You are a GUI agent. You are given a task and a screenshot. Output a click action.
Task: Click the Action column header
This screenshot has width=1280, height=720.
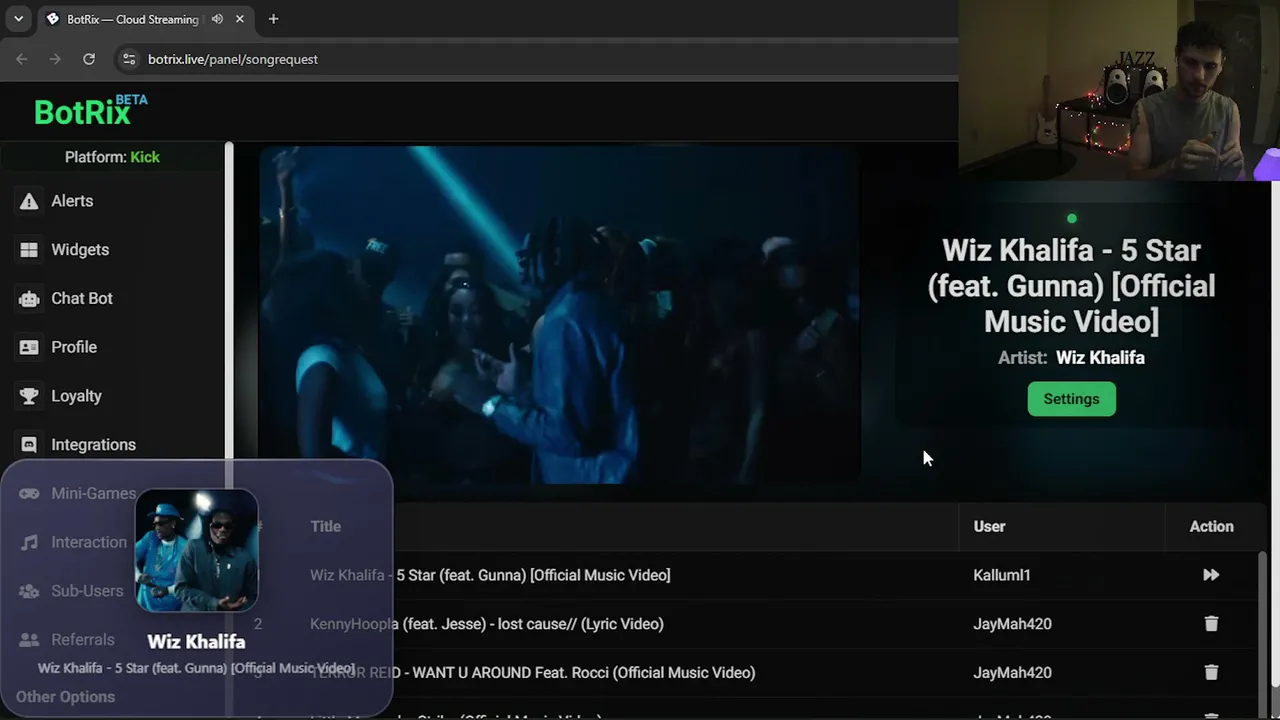tap(1211, 526)
